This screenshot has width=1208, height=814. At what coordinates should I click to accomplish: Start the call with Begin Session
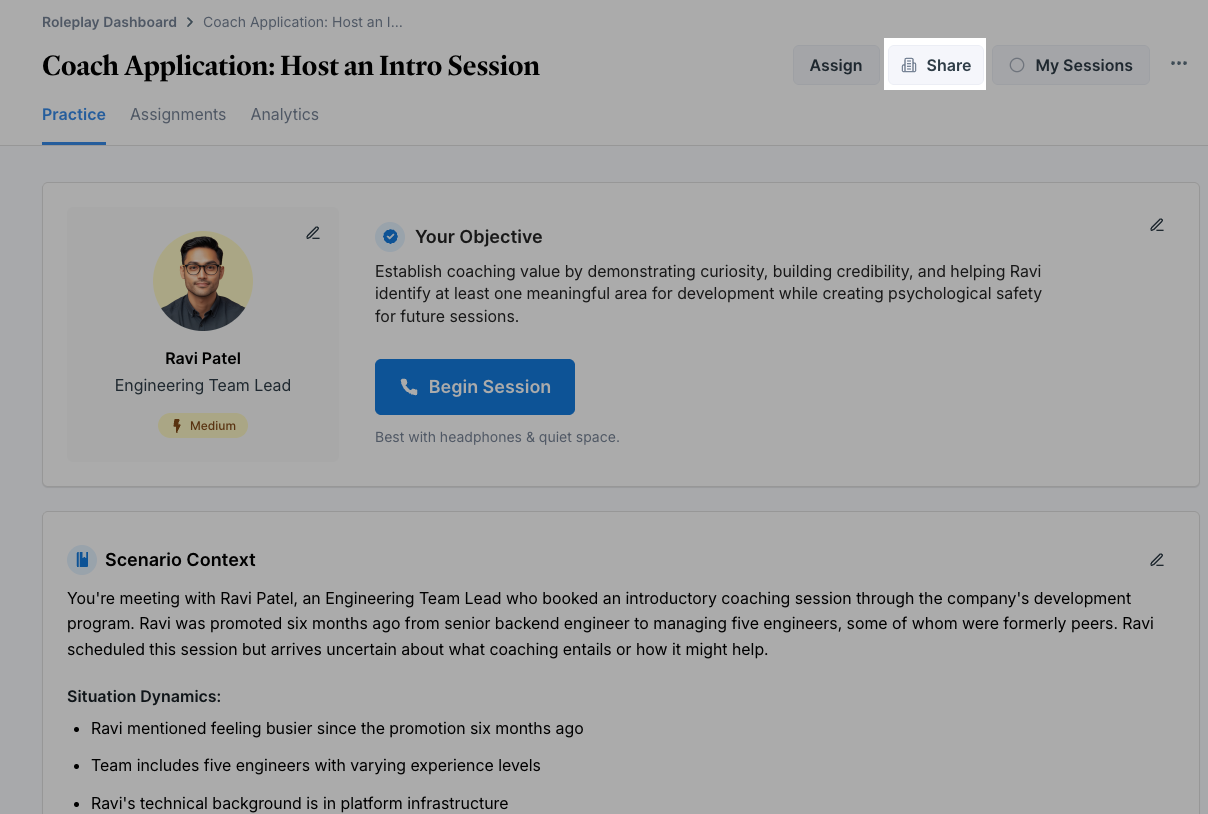point(475,387)
